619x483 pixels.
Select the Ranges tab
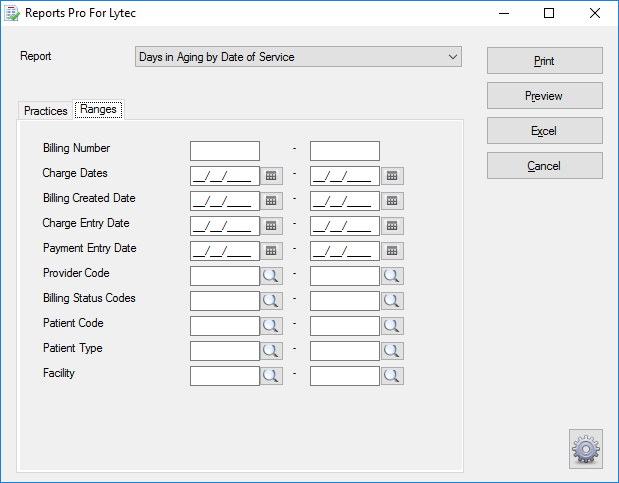pos(99,110)
